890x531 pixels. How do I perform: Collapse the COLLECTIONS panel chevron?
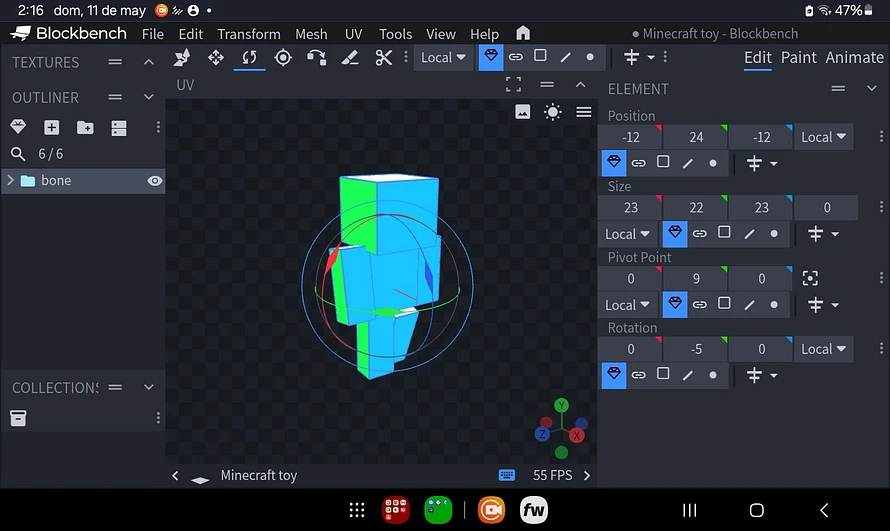point(149,387)
